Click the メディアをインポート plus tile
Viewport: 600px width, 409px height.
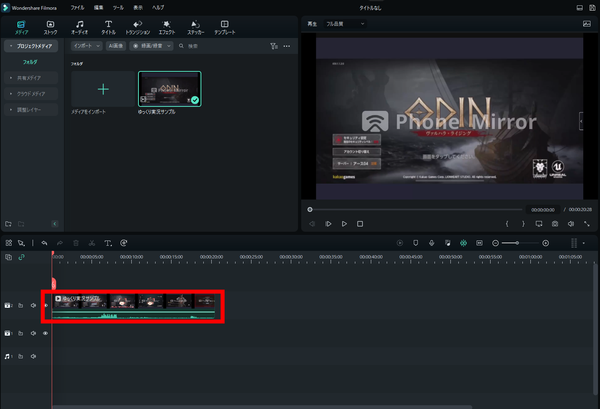pos(103,89)
